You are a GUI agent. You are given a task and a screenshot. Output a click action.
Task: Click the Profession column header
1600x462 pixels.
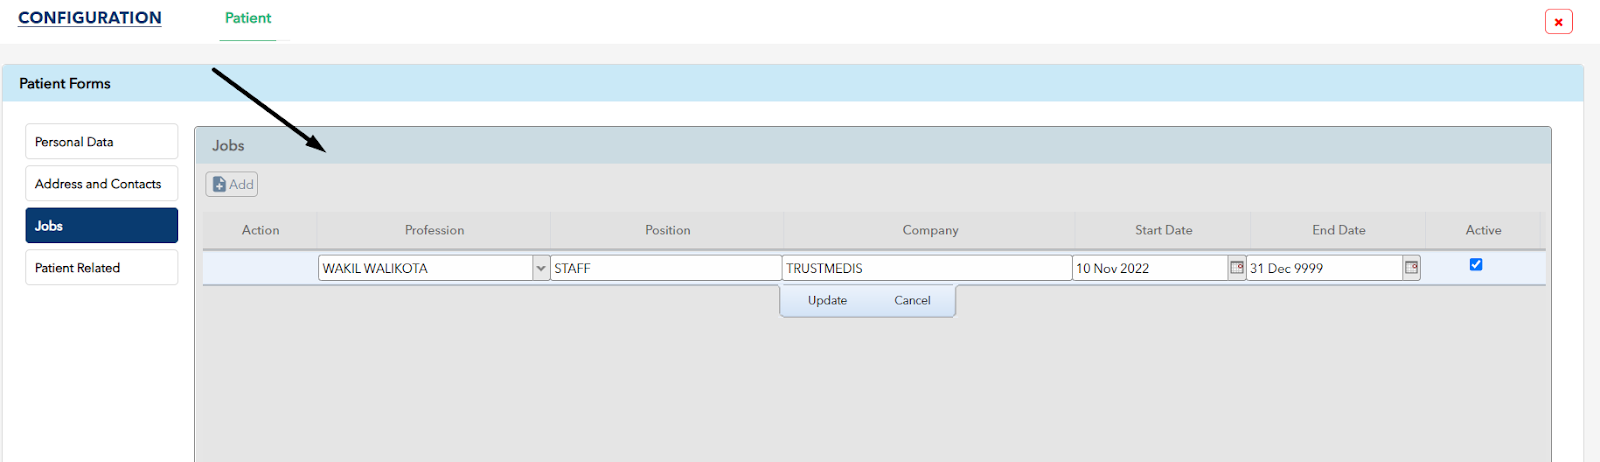434,230
